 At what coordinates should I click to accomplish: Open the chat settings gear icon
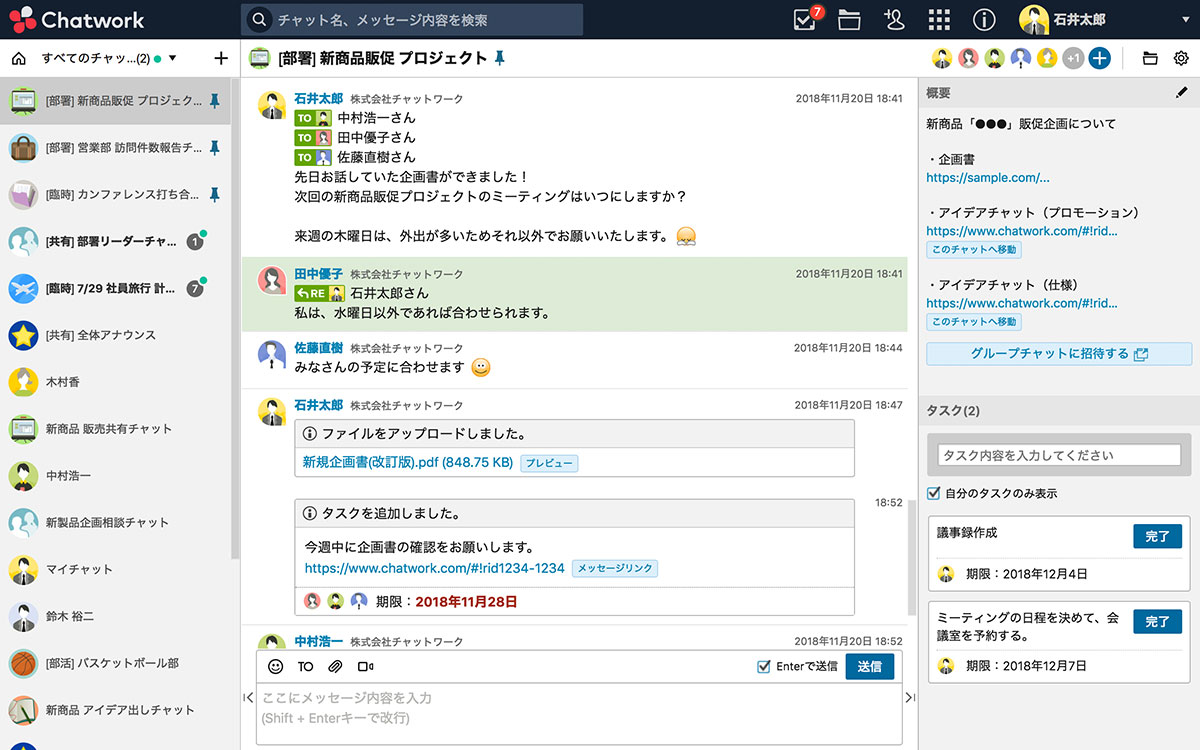click(x=1182, y=58)
